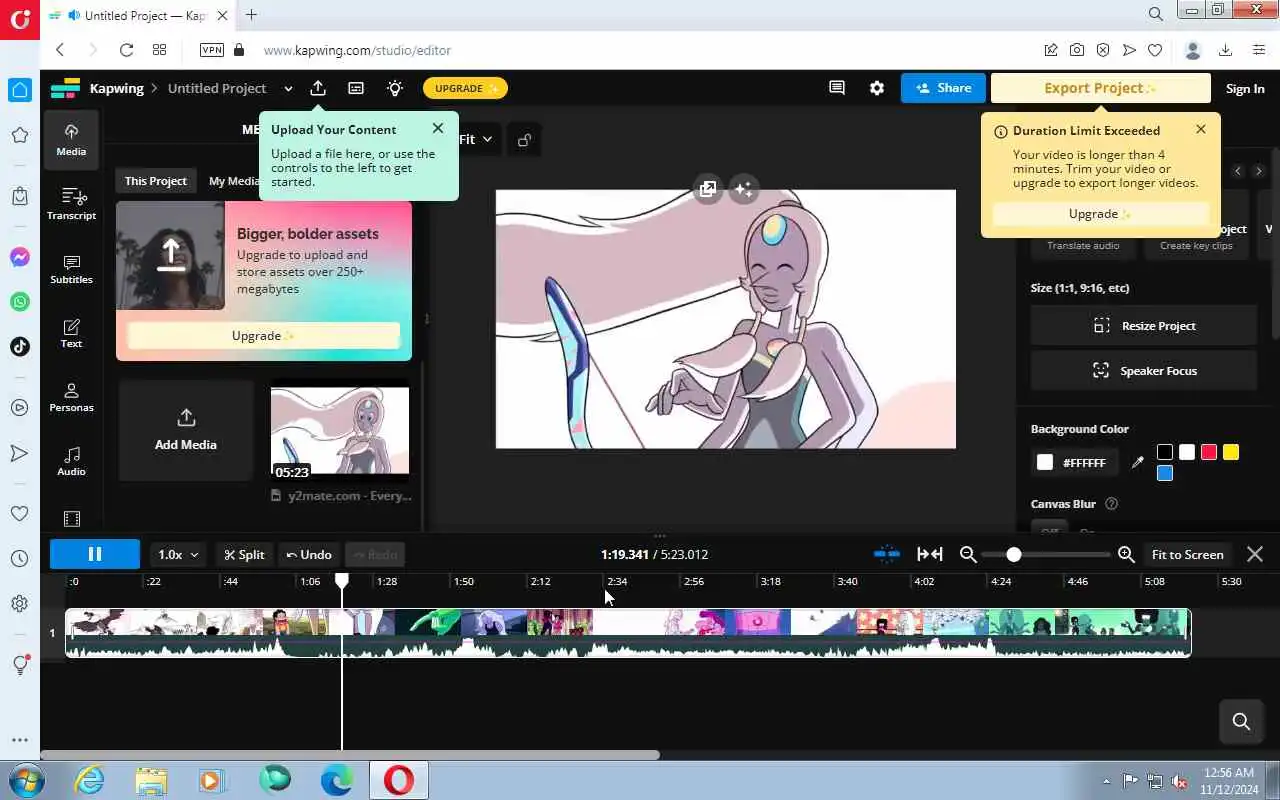This screenshot has width=1280, height=800.
Task: Click the magic sparkle icon above the canvas
Action: 744,189
